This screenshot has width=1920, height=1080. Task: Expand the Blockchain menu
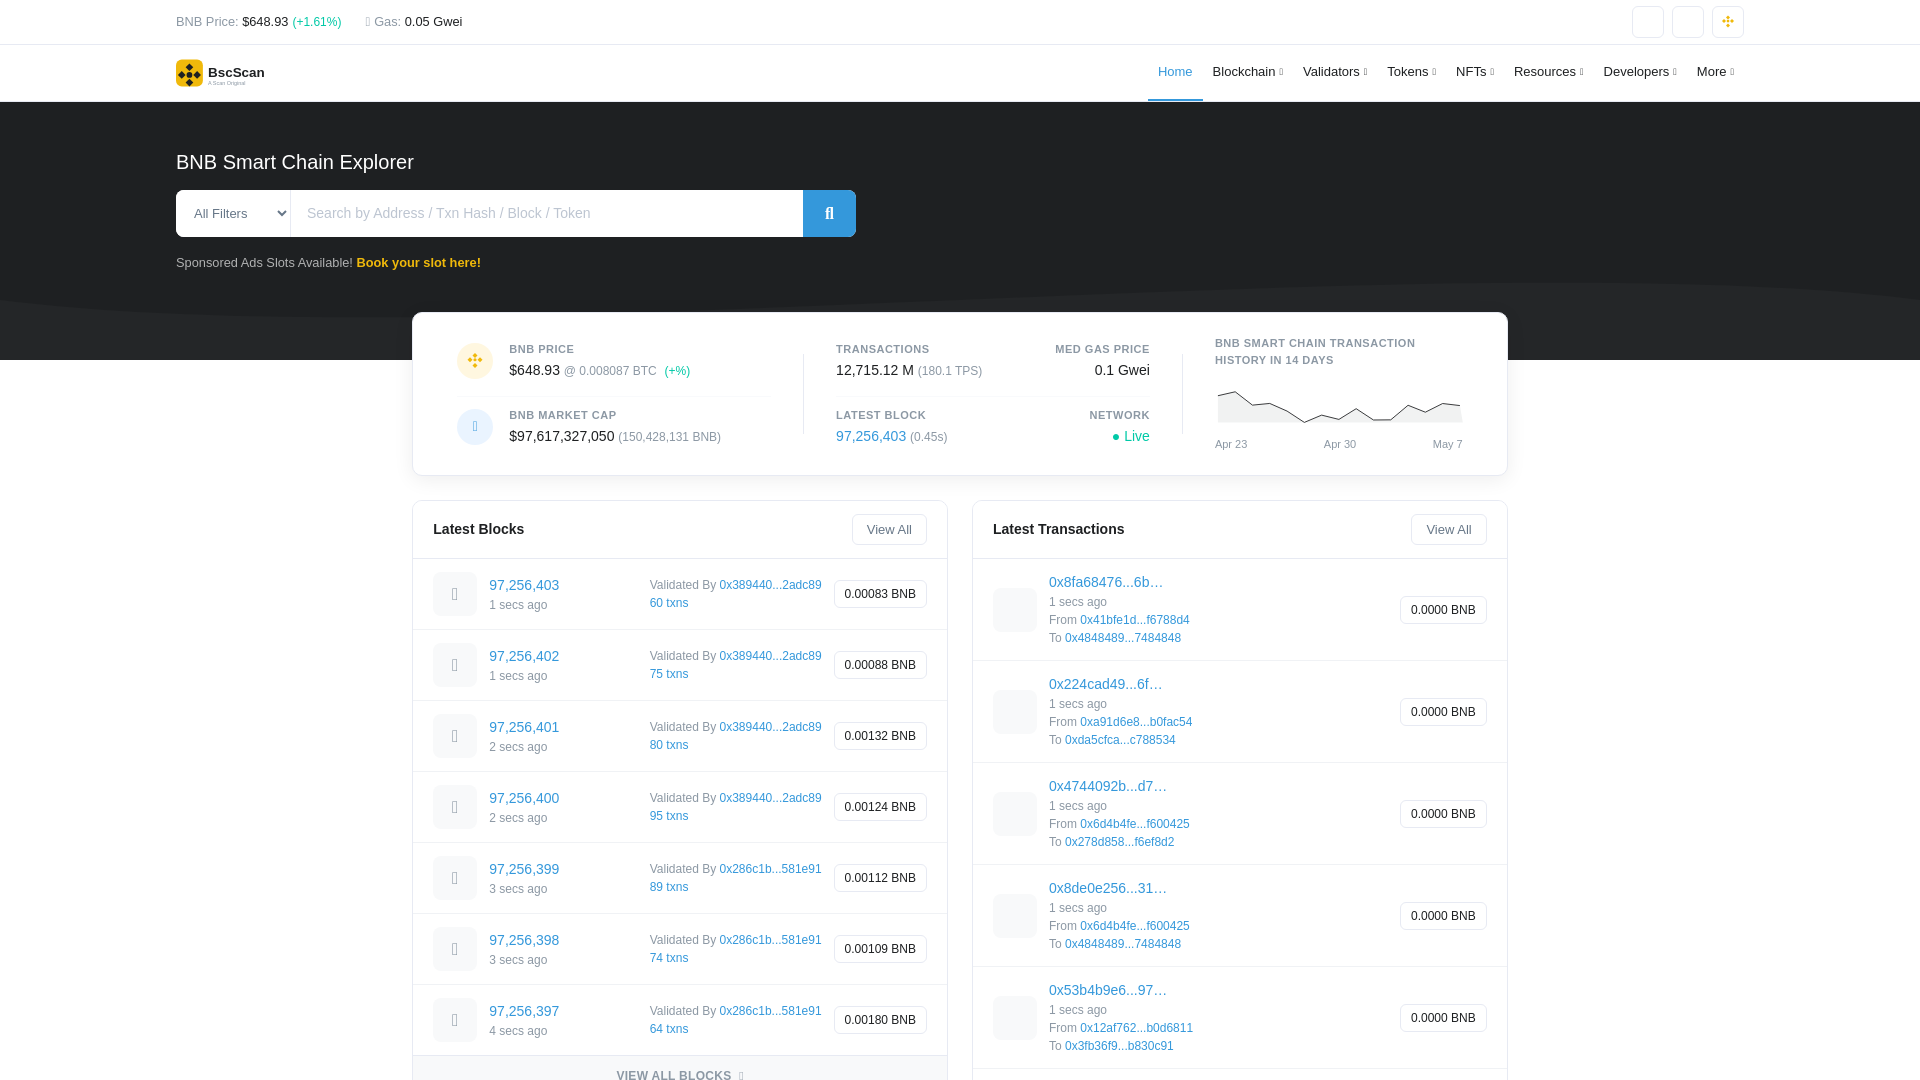(x=1247, y=72)
